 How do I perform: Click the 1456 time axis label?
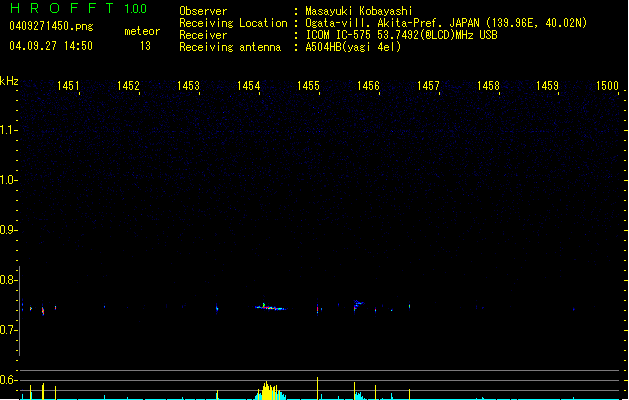pos(368,86)
